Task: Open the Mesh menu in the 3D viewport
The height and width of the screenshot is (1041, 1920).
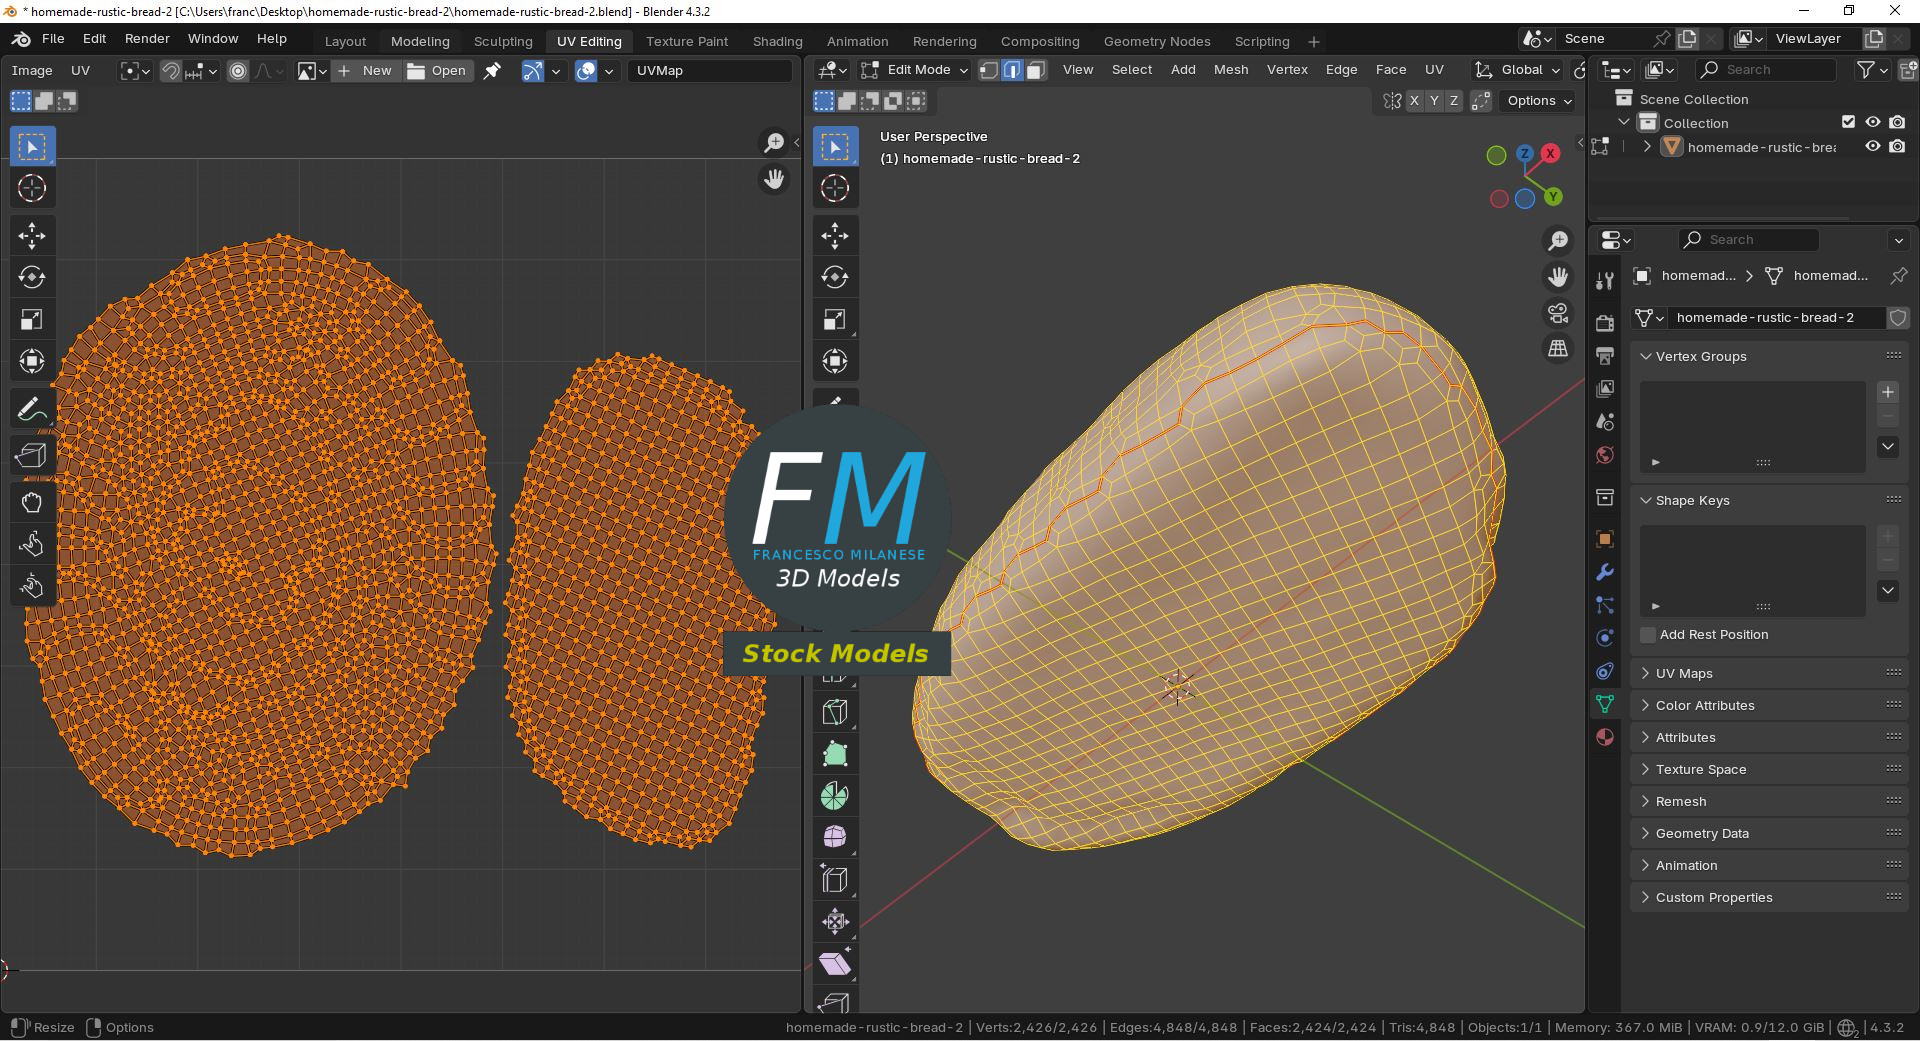Action: pyautogui.click(x=1231, y=70)
